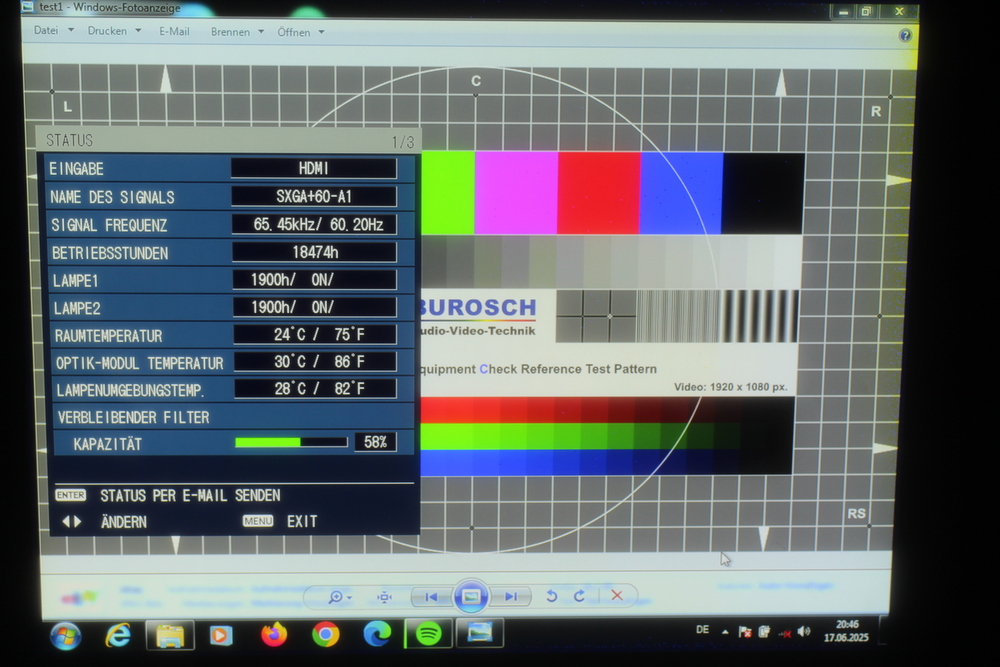Viewport: 1000px width, 667px height.
Task: Launch Google Chrome from the taskbar
Action: [325, 634]
